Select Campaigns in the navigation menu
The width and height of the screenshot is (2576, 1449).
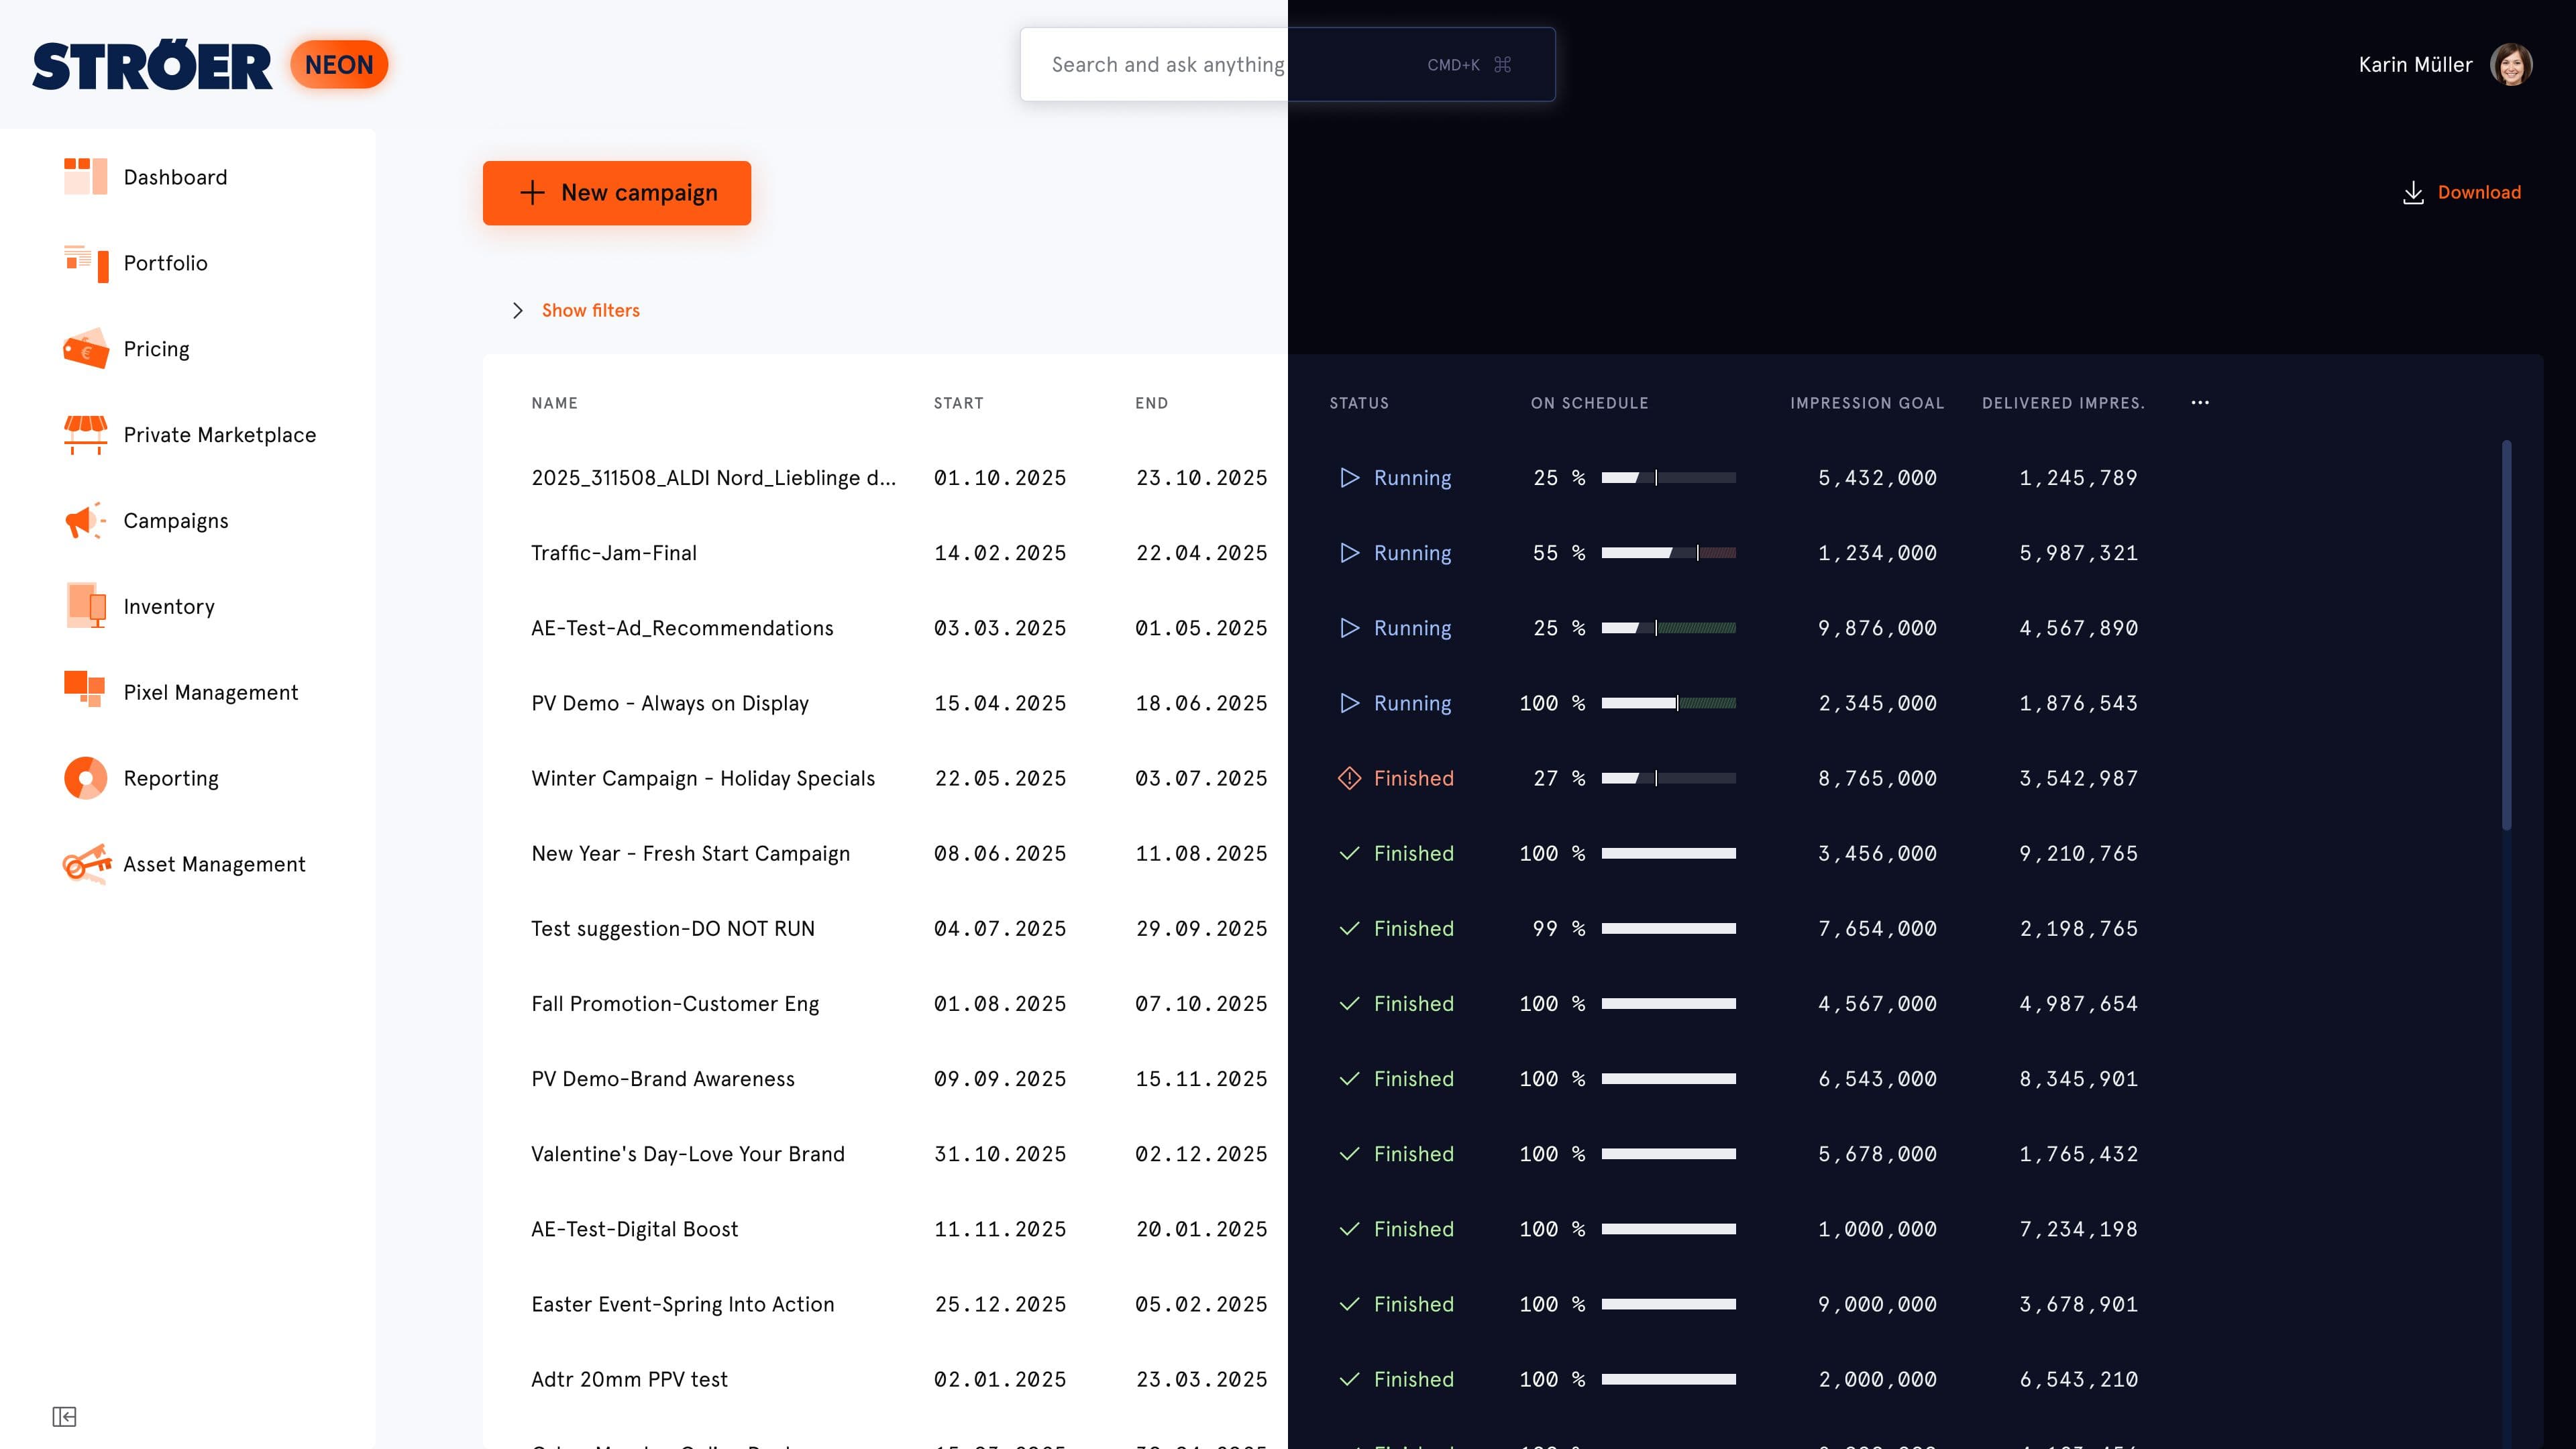pos(176,520)
